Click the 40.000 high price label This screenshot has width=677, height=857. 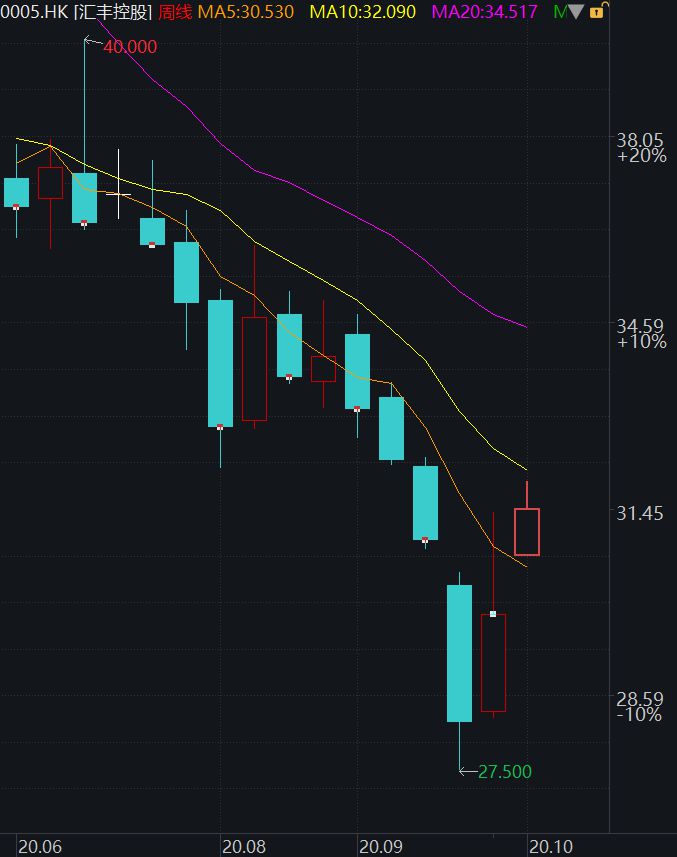130,47
